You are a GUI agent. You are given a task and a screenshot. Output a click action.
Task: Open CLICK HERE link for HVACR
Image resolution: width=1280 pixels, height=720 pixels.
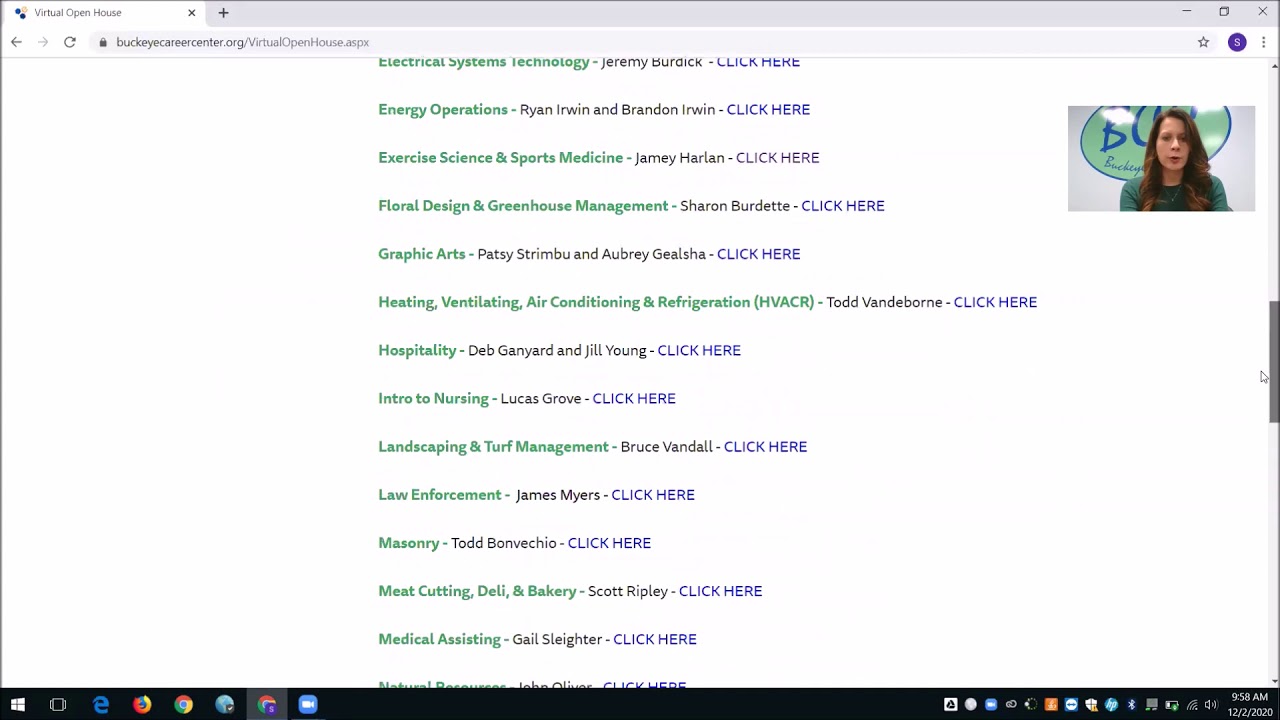point(995,302)
